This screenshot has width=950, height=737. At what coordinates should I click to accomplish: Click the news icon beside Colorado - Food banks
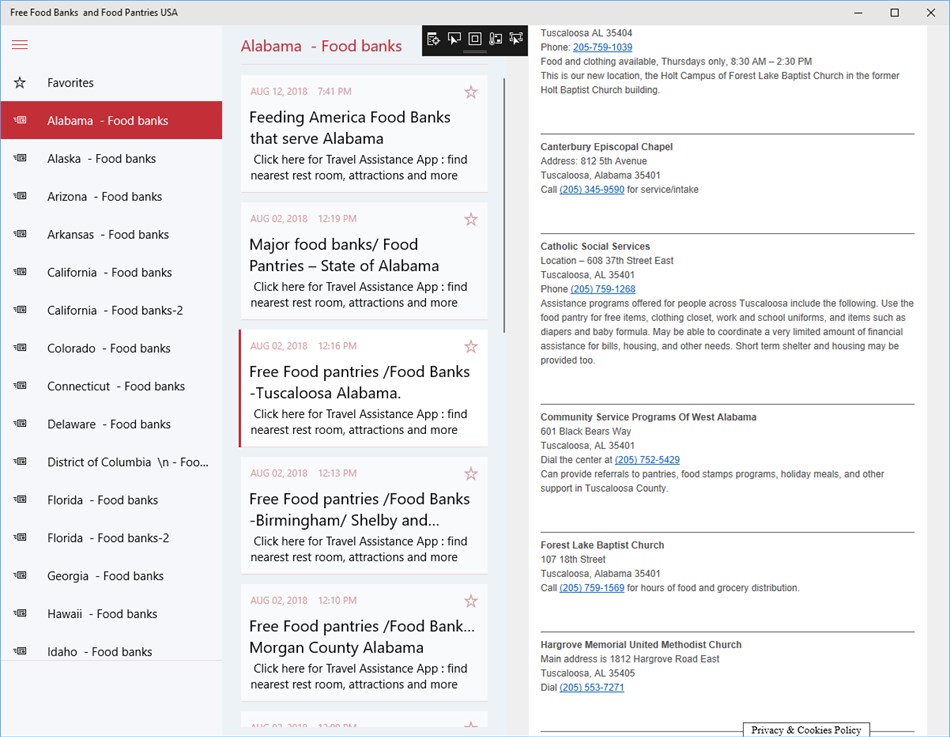[20, 348]
